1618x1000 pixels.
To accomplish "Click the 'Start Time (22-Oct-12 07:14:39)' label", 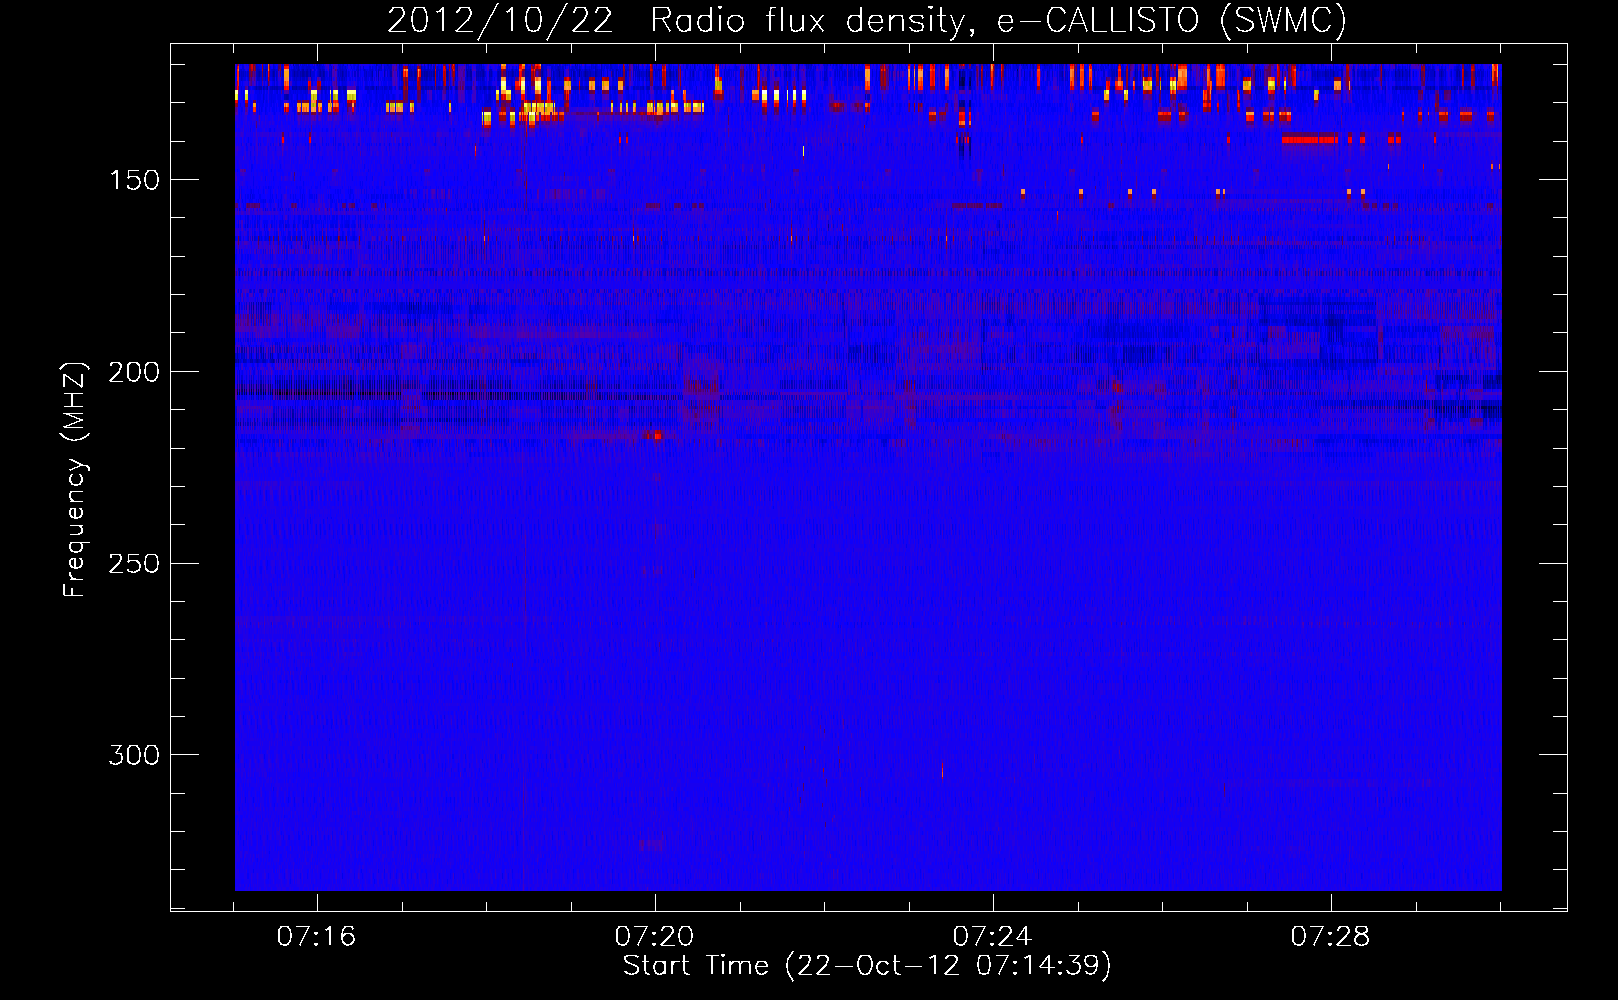I will (867, 966).
